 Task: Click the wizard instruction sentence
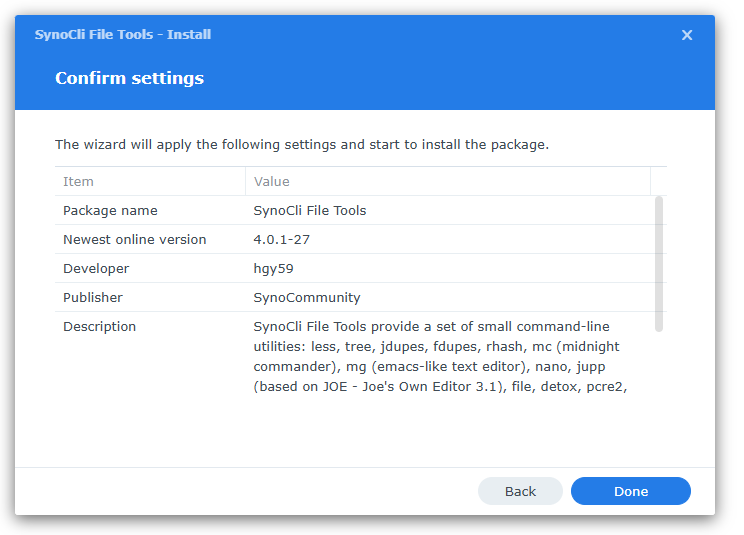(x=301, y=144)
